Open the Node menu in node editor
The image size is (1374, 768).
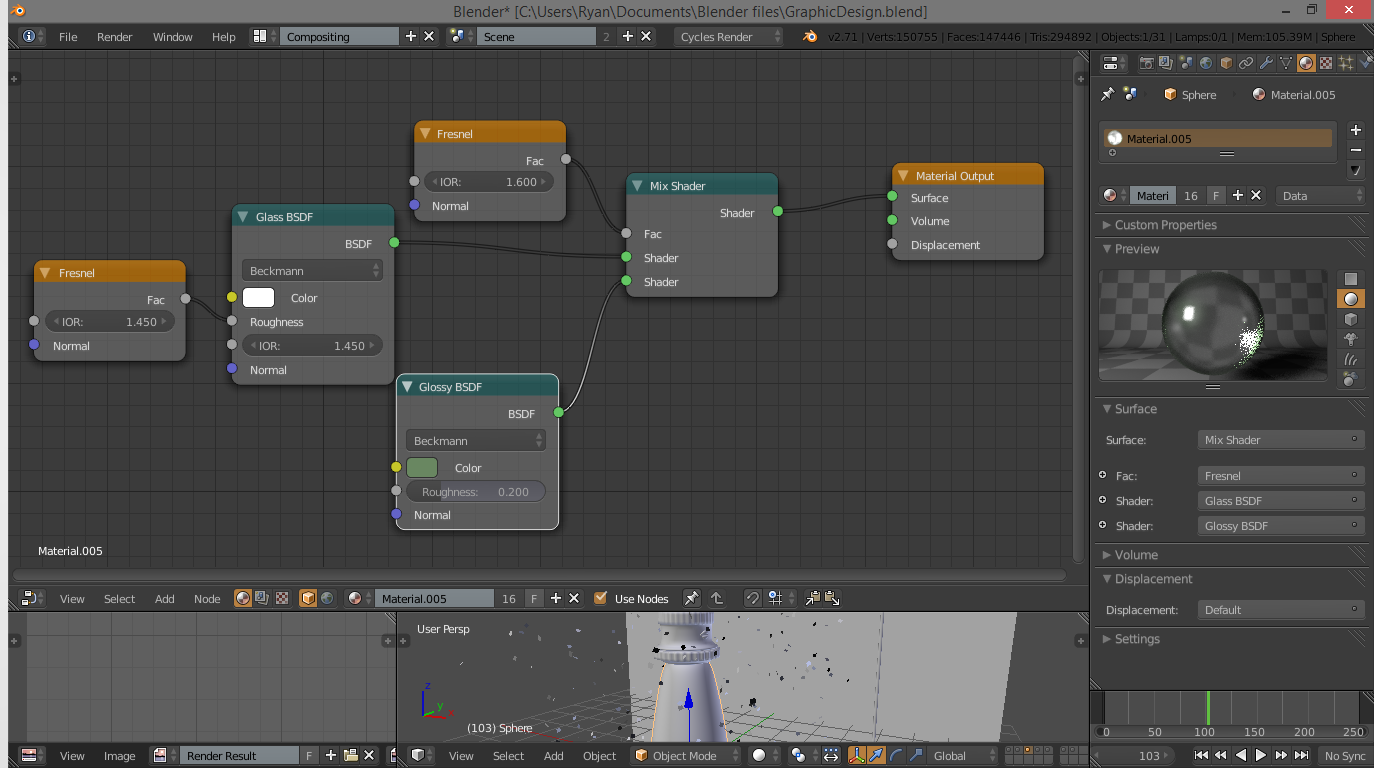tap(207, 599)
